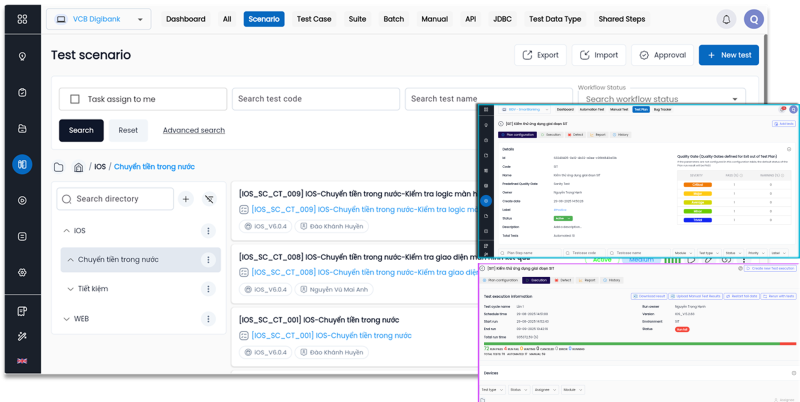Open the VCB Digibank project dropdown
800x402 pixels.
pyautogui.click(x=98, y=19)
